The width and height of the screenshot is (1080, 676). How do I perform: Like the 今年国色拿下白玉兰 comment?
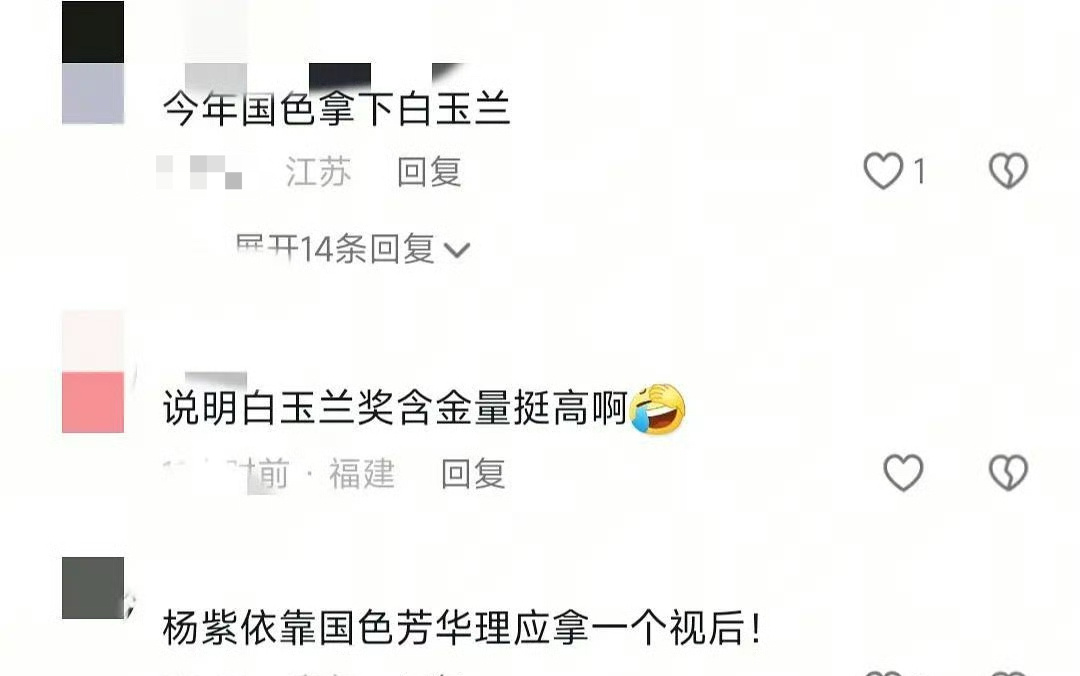(x=883, y=171)
